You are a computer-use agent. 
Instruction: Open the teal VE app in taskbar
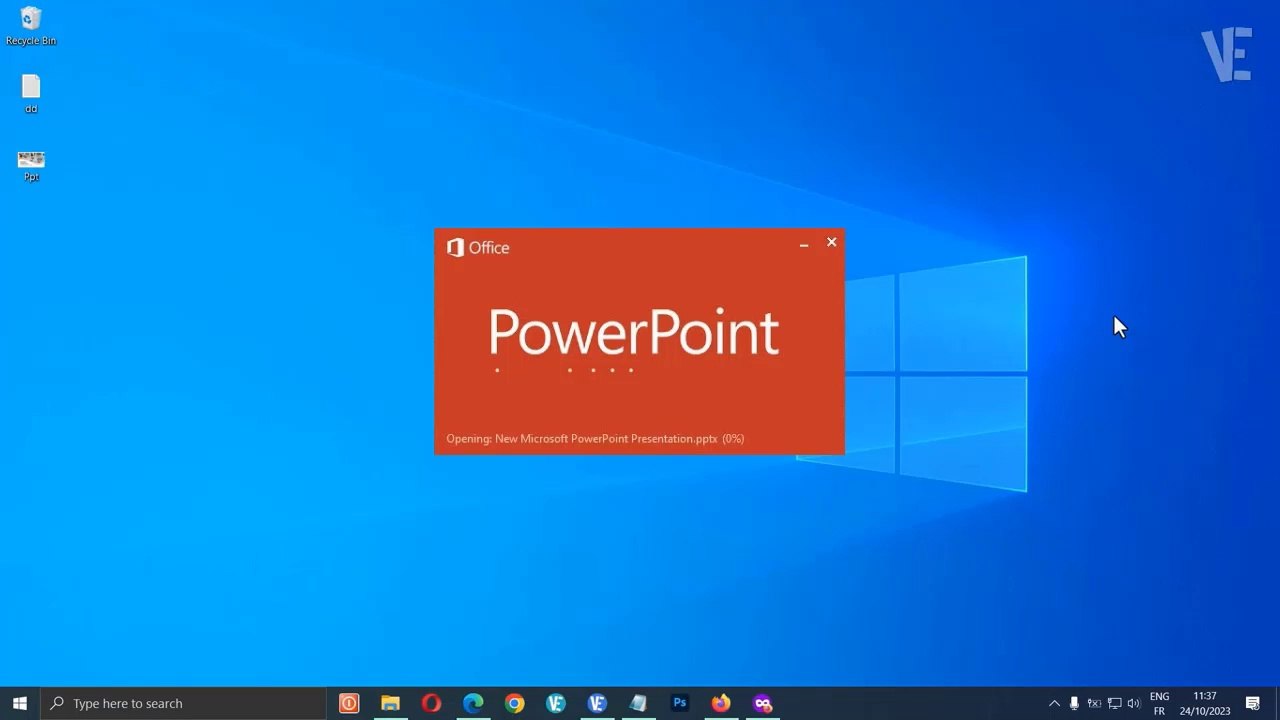556,703
